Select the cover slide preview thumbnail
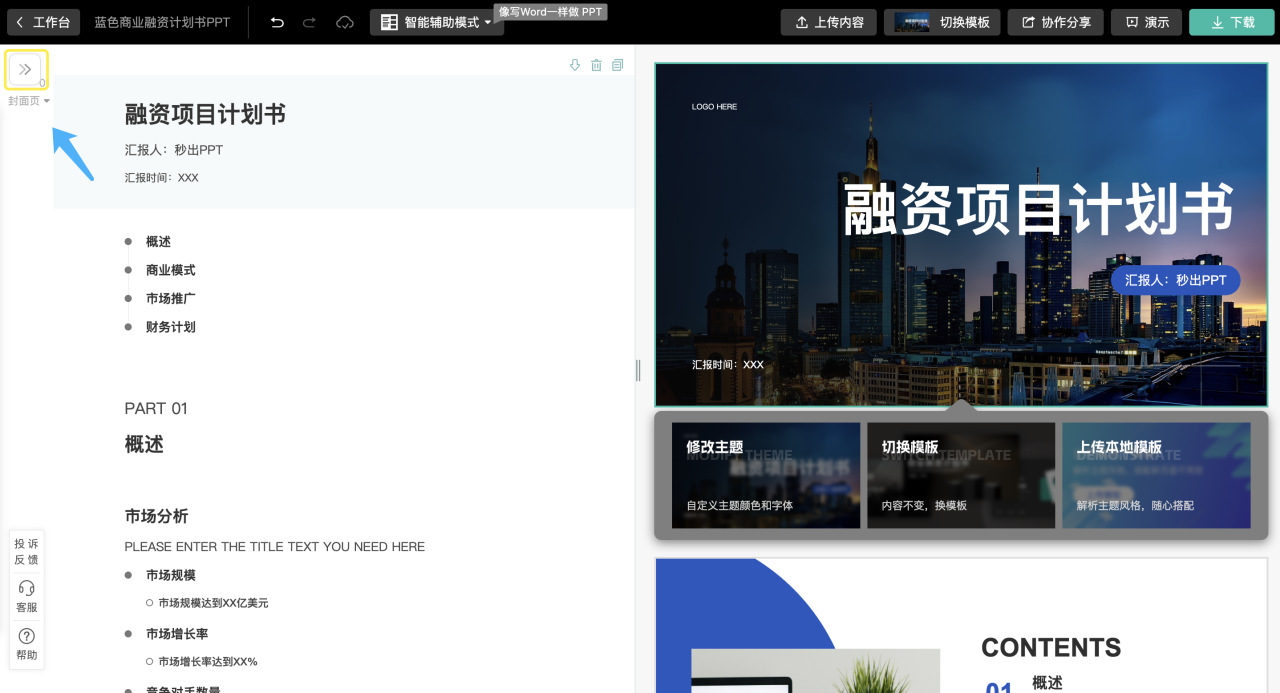Screen dimensions: 1280x693 961,234
